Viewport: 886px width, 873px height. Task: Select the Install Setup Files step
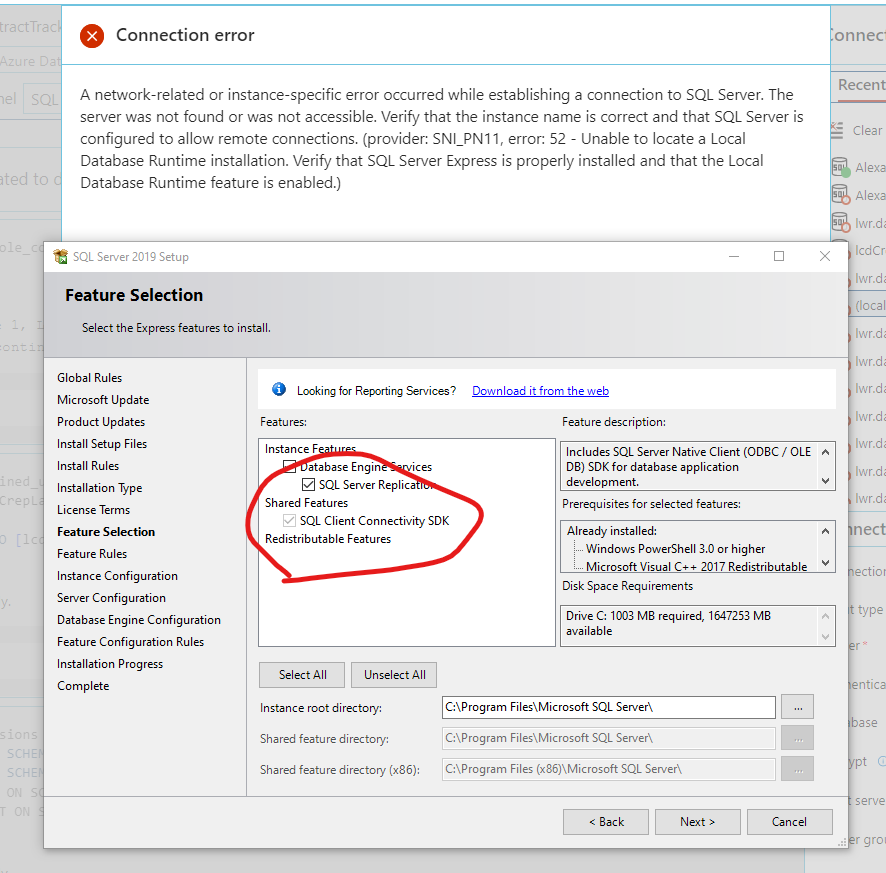click(102, 444)
